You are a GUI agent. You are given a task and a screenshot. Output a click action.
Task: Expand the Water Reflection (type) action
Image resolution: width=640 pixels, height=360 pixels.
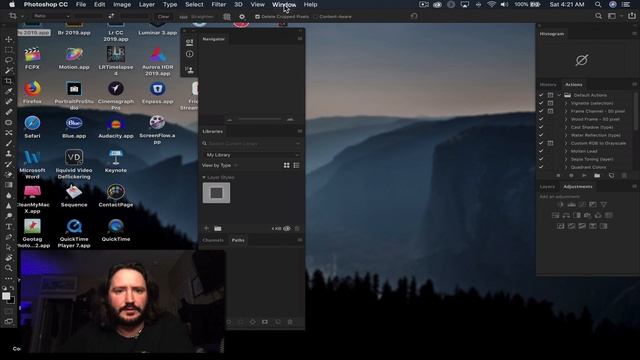566,135
